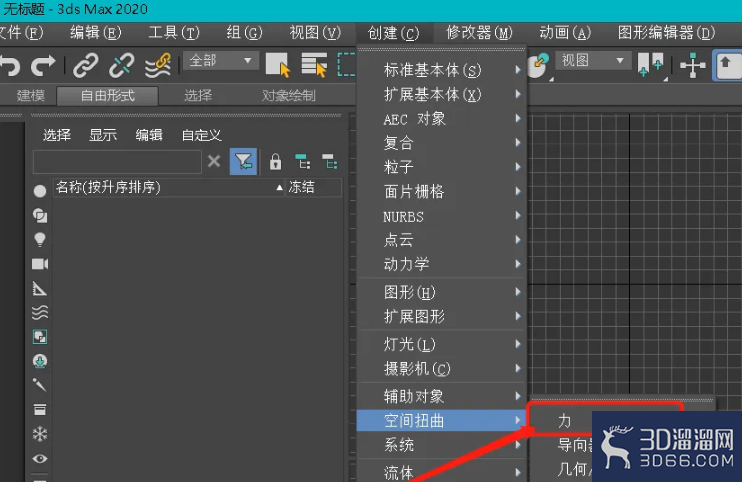Click the Undo arrow icon

[x=9, y=65]
